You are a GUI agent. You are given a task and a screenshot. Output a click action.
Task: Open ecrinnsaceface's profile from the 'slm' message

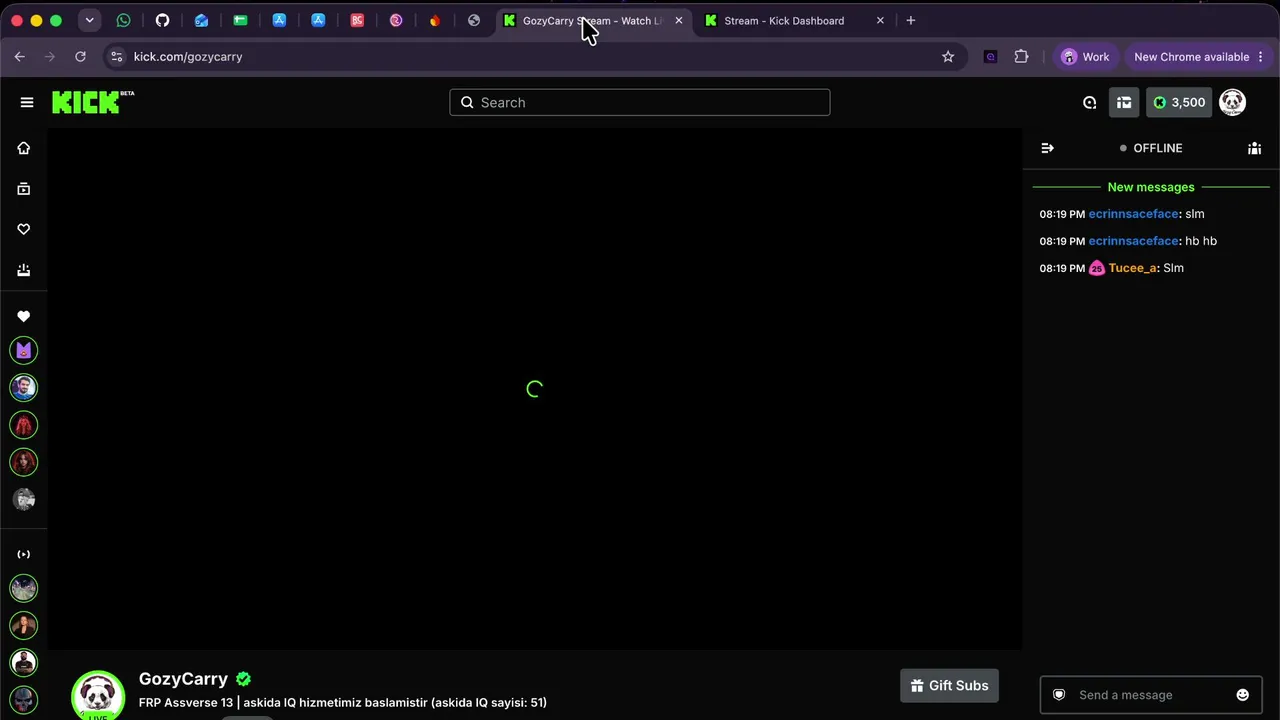pyautogui.click(x=1133, y=214)
